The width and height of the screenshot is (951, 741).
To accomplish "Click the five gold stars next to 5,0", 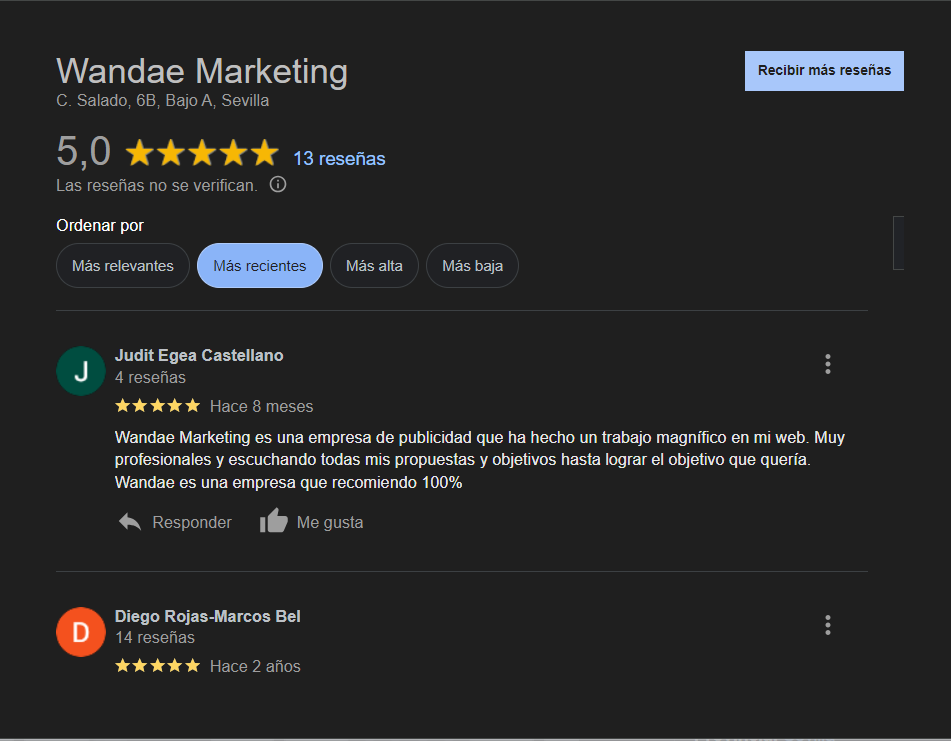I will click(x=202, y=153).
